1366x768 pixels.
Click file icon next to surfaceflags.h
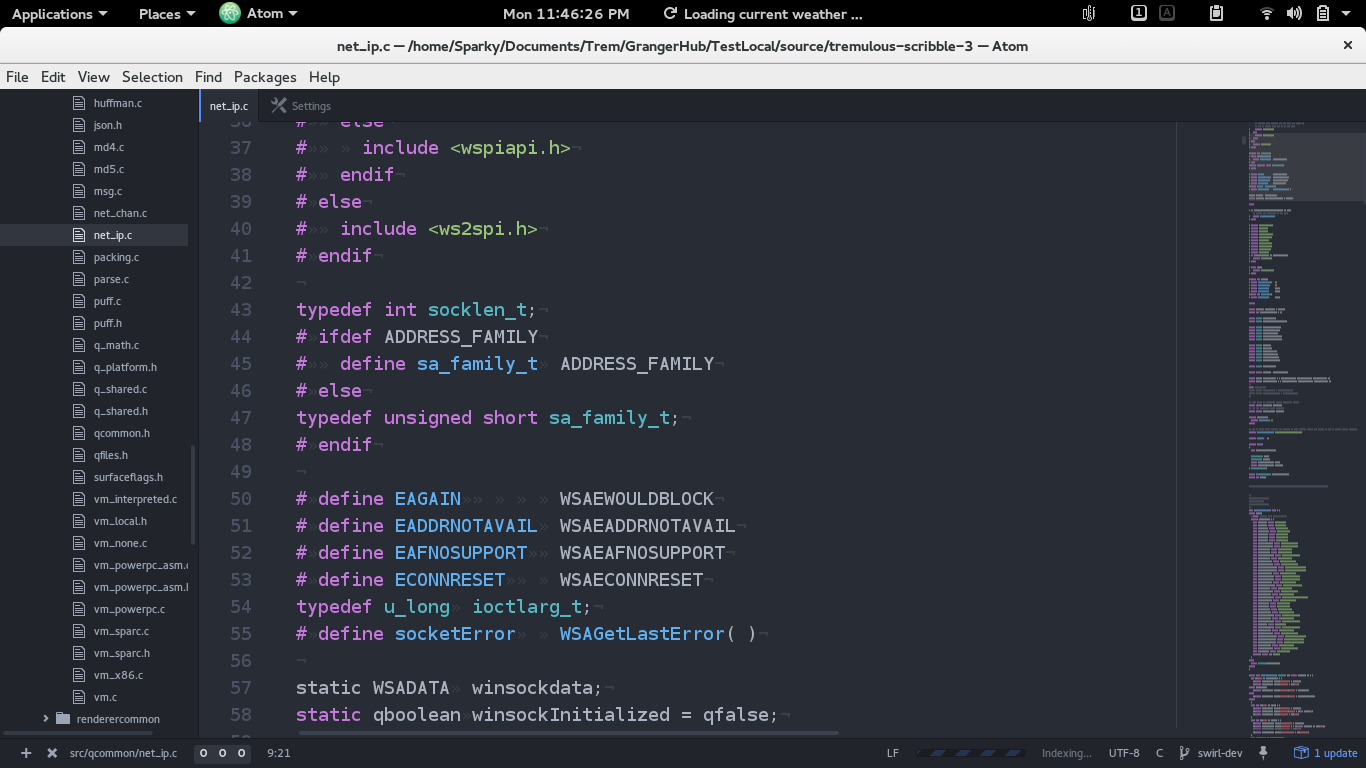[80, 477]
